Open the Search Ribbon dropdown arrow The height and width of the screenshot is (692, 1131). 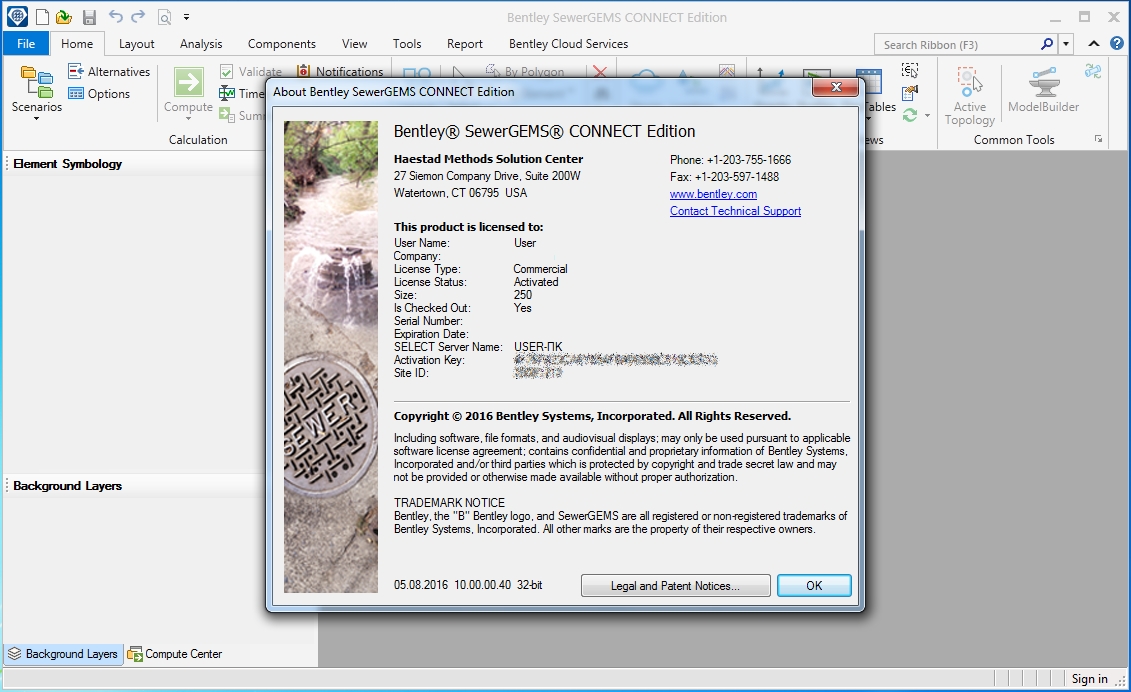(x=1065, y=44)
